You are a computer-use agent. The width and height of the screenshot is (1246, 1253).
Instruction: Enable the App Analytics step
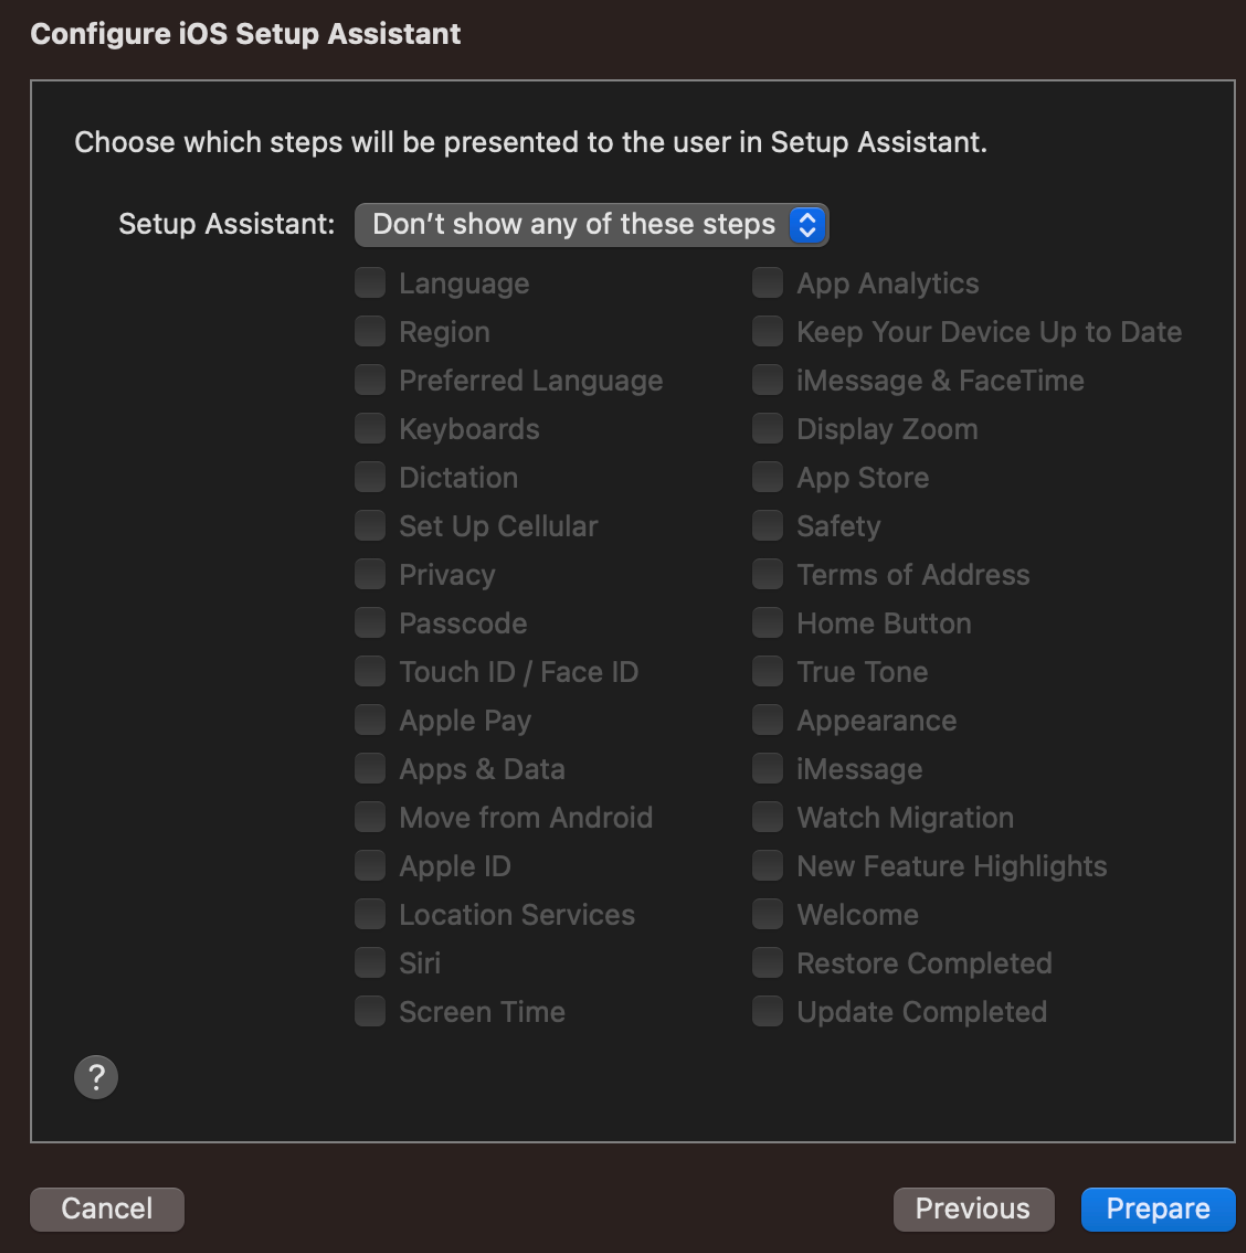767,282
